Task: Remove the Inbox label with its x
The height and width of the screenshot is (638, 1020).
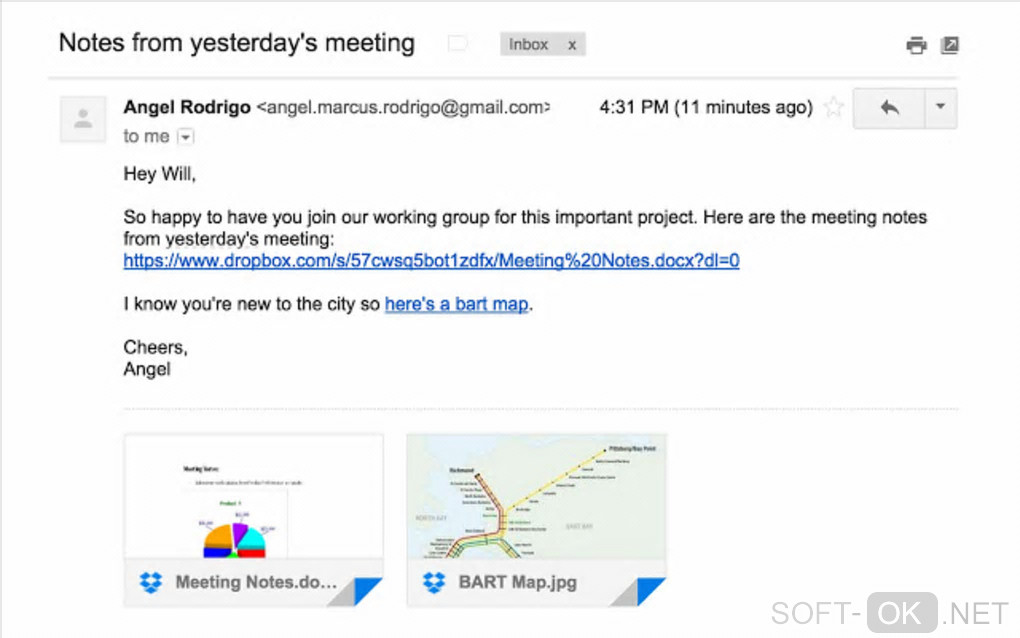Action: pyautogui.click(x=572, y=45)
